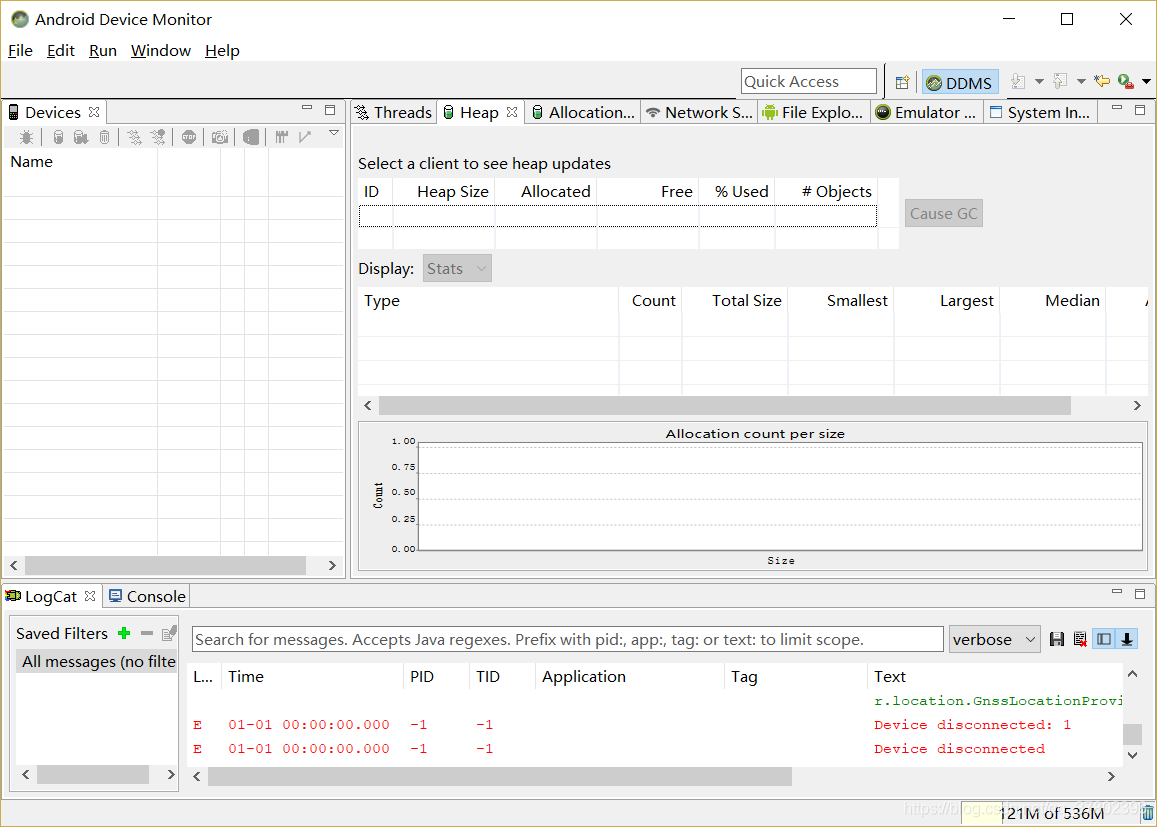Click the Run external tools icon
The image size is (1157, 827).
[x=1125, y=81]
